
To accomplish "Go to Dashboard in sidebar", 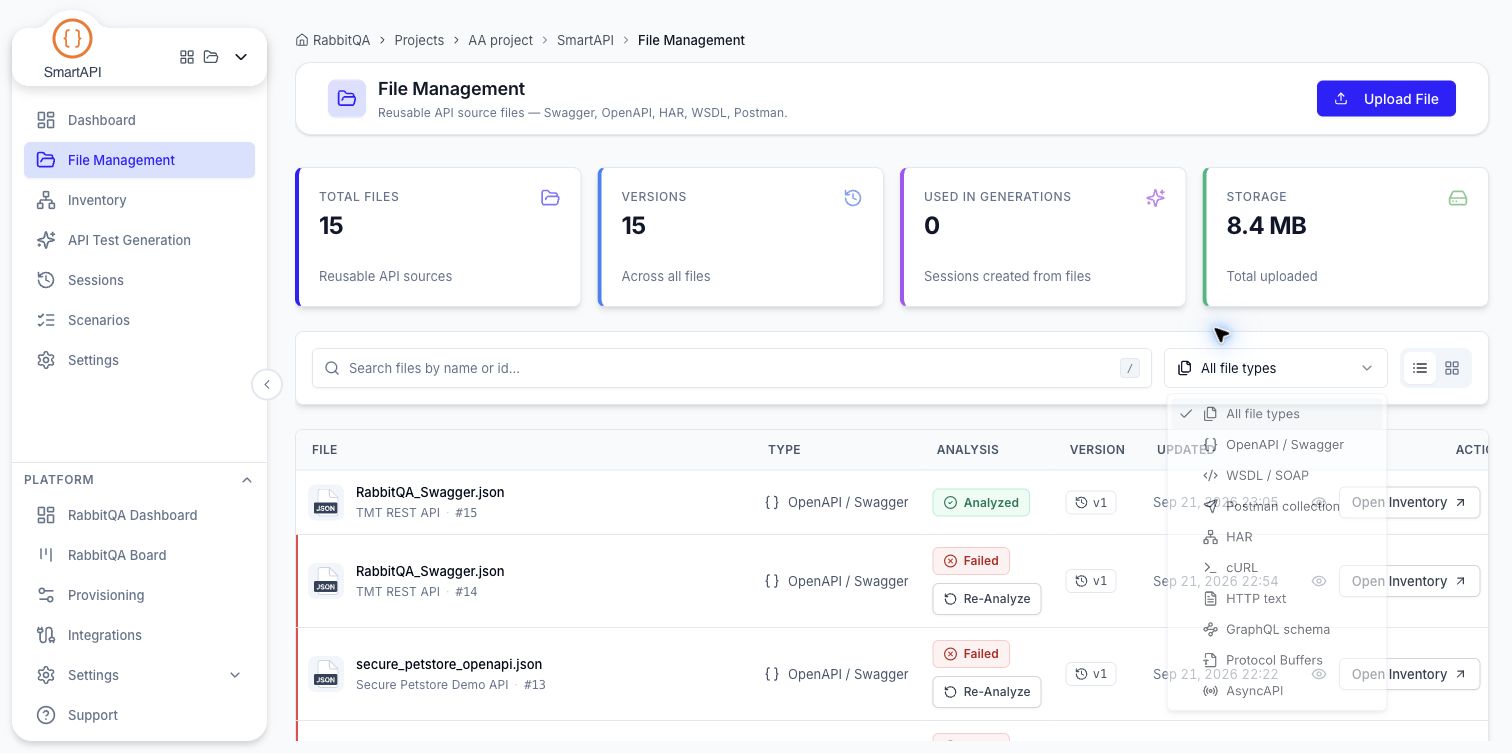I will (139, 120).
